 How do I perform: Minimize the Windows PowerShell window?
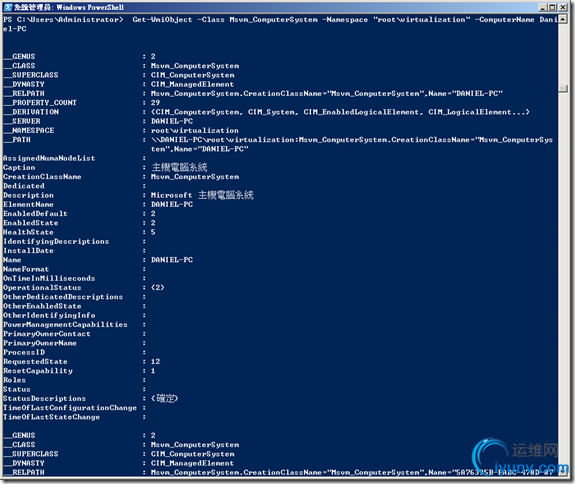pyautogui.click(x=543, y=7)
